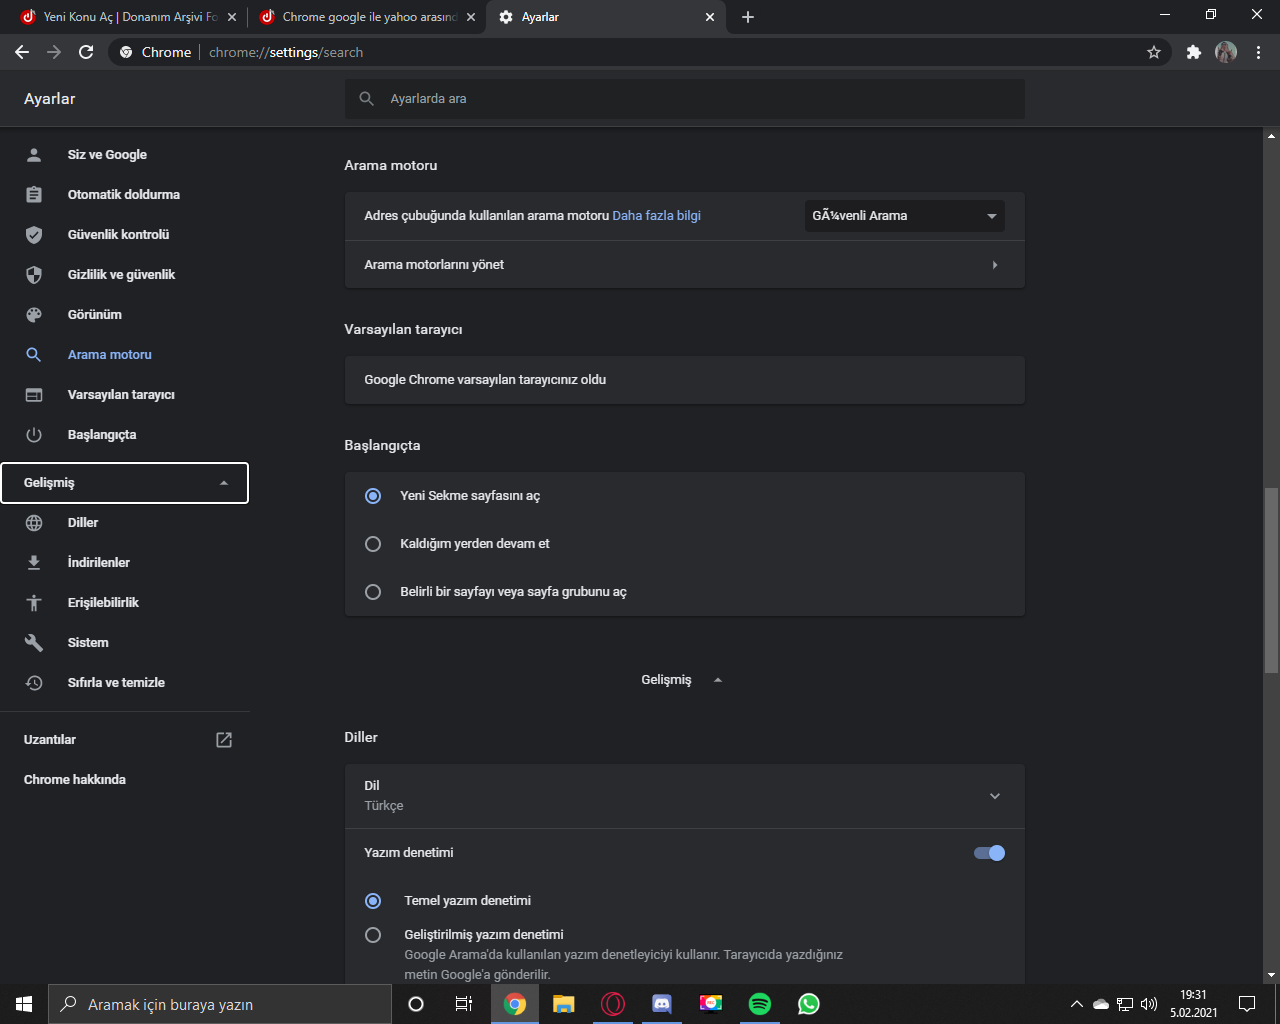The height and width of the screenshot is (1024, 1280).
Task: Open the Windows Start menu
Action: pyautogui.click(x=24, y=1004)
